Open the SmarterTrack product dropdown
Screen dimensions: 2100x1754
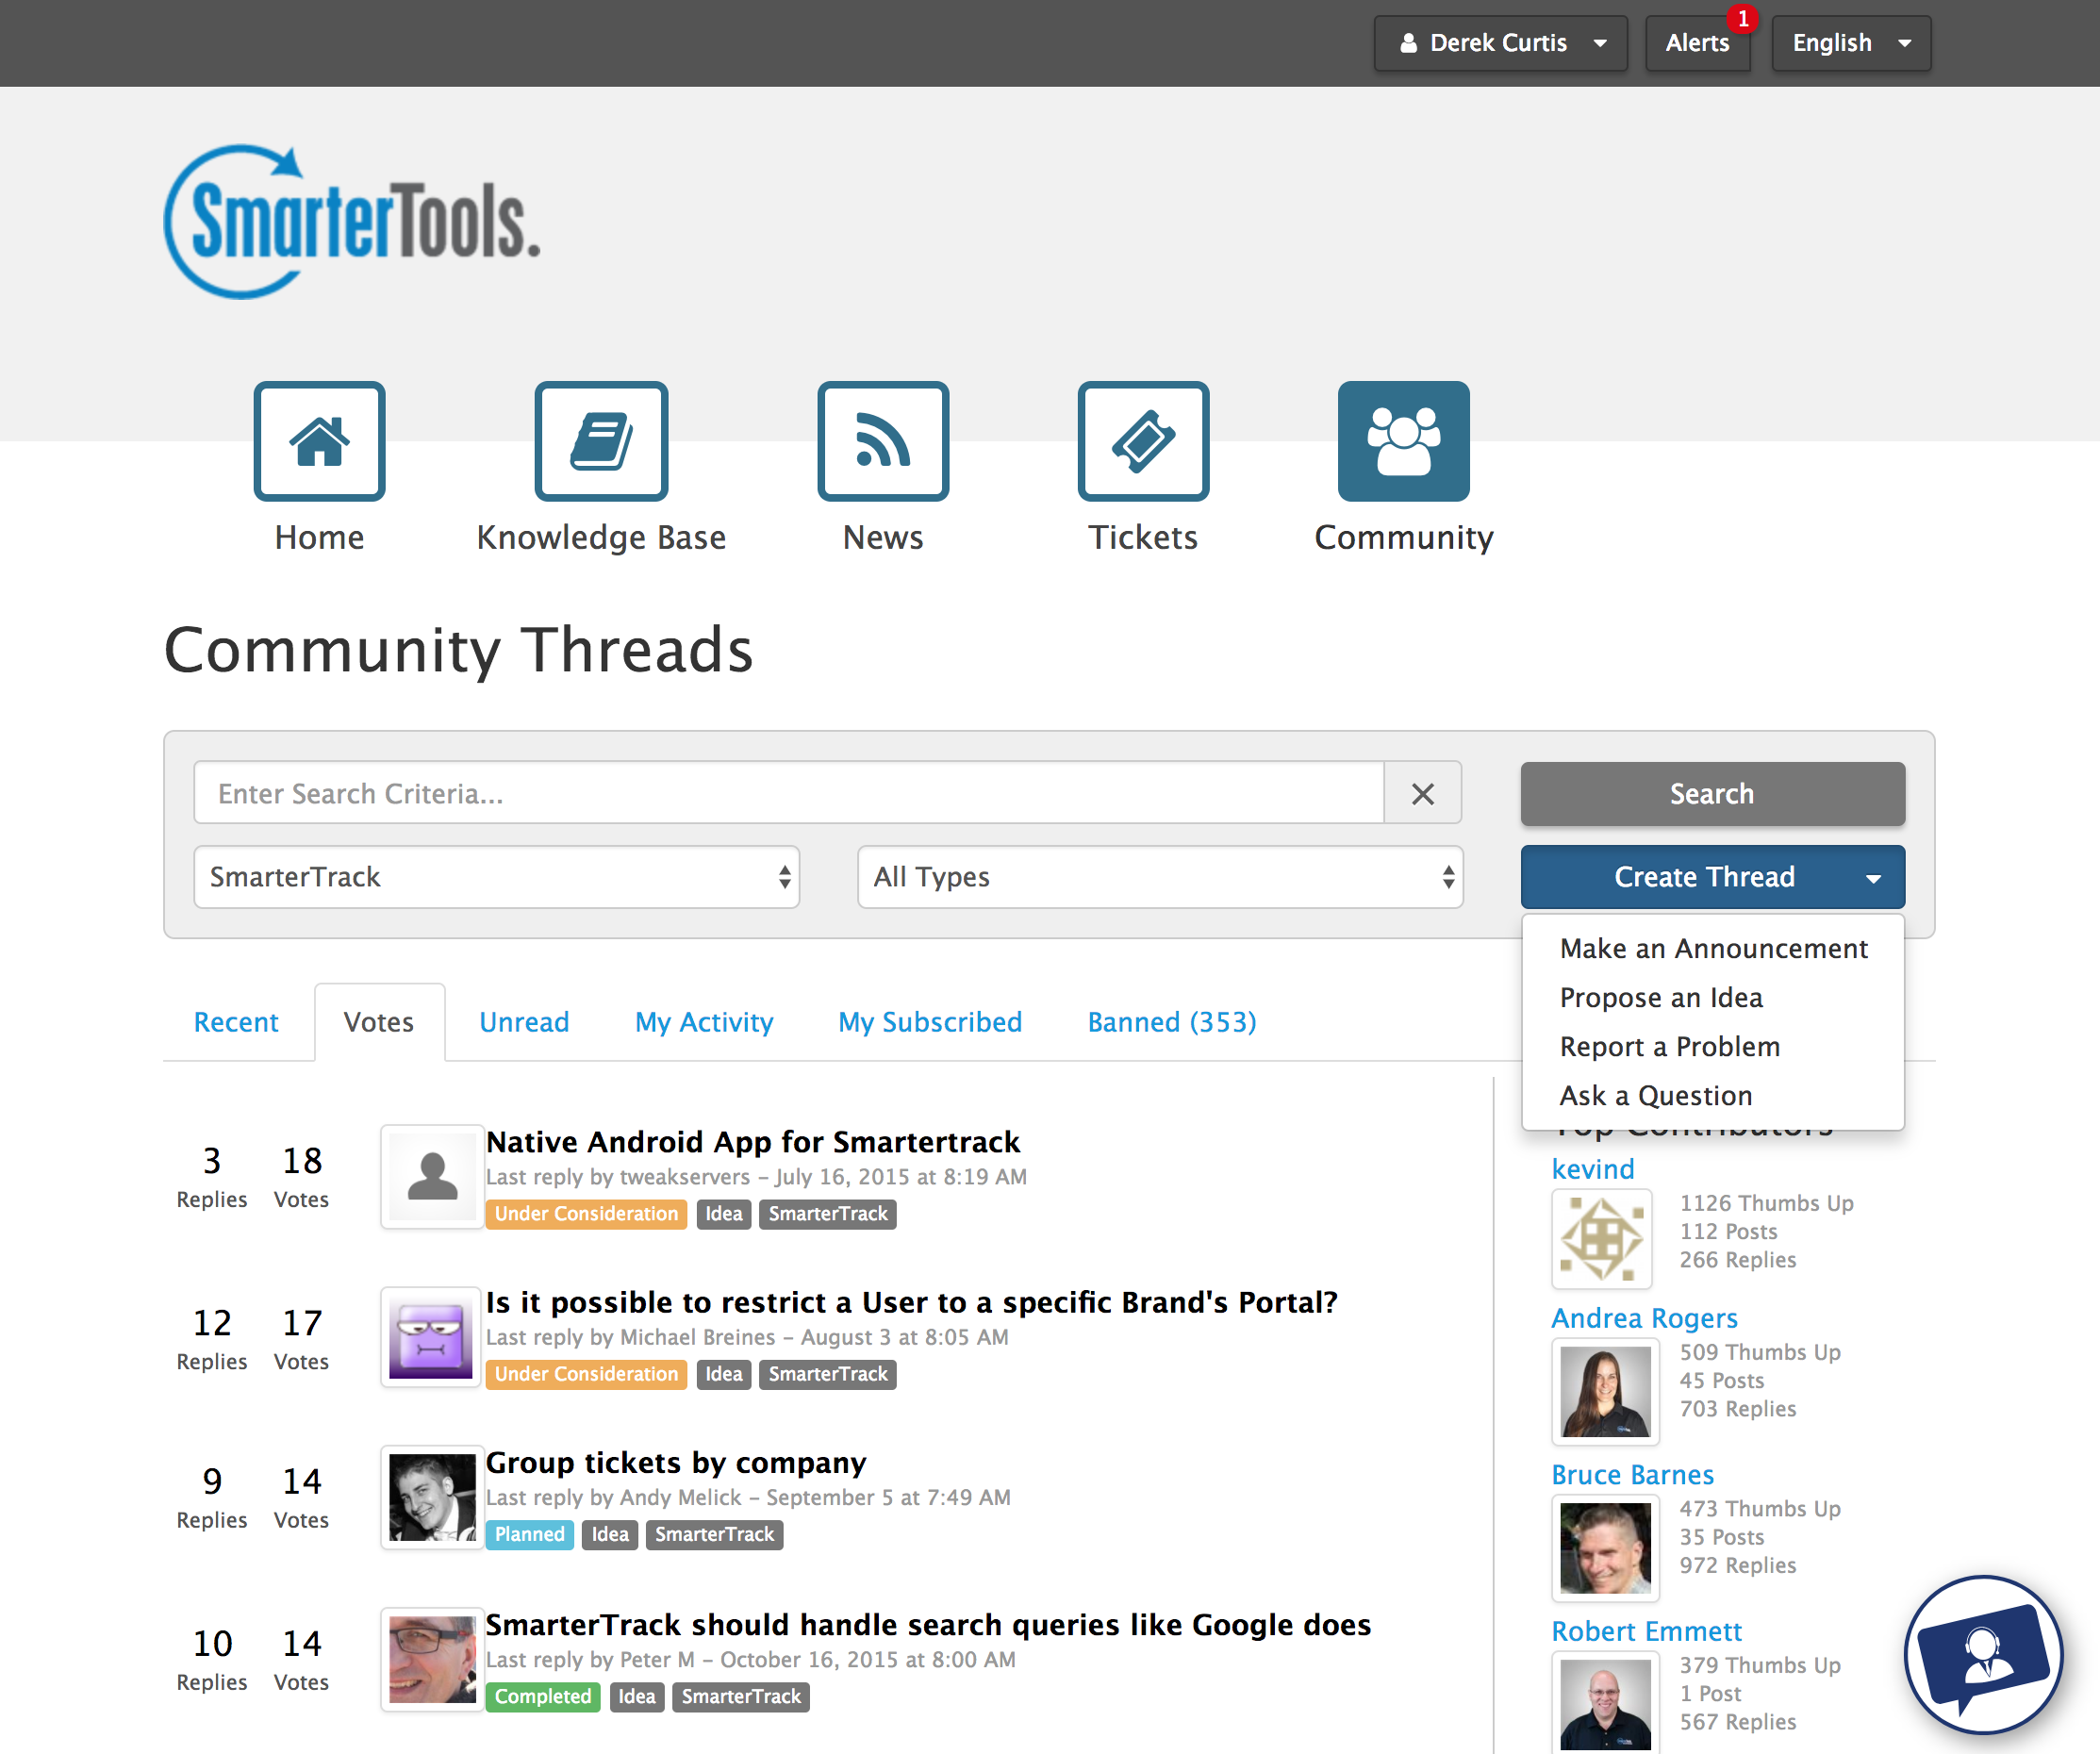(x=496, y=877)
